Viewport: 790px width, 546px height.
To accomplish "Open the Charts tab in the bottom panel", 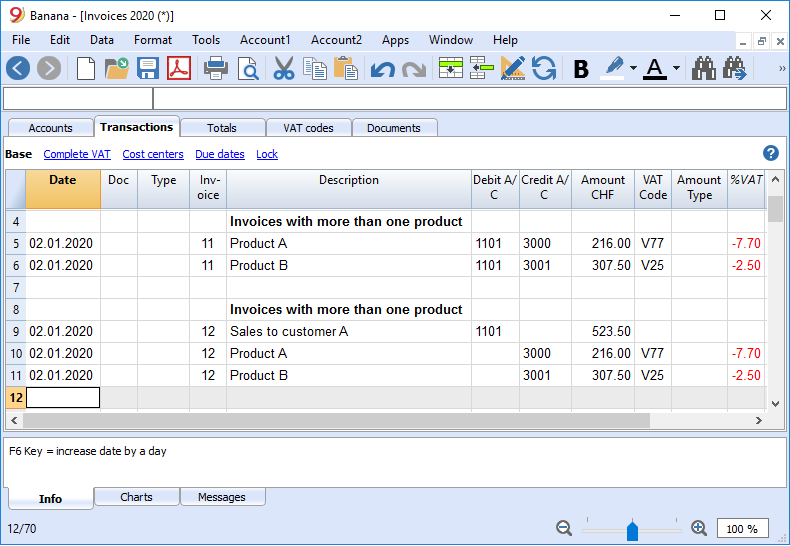I will [137, 497].
